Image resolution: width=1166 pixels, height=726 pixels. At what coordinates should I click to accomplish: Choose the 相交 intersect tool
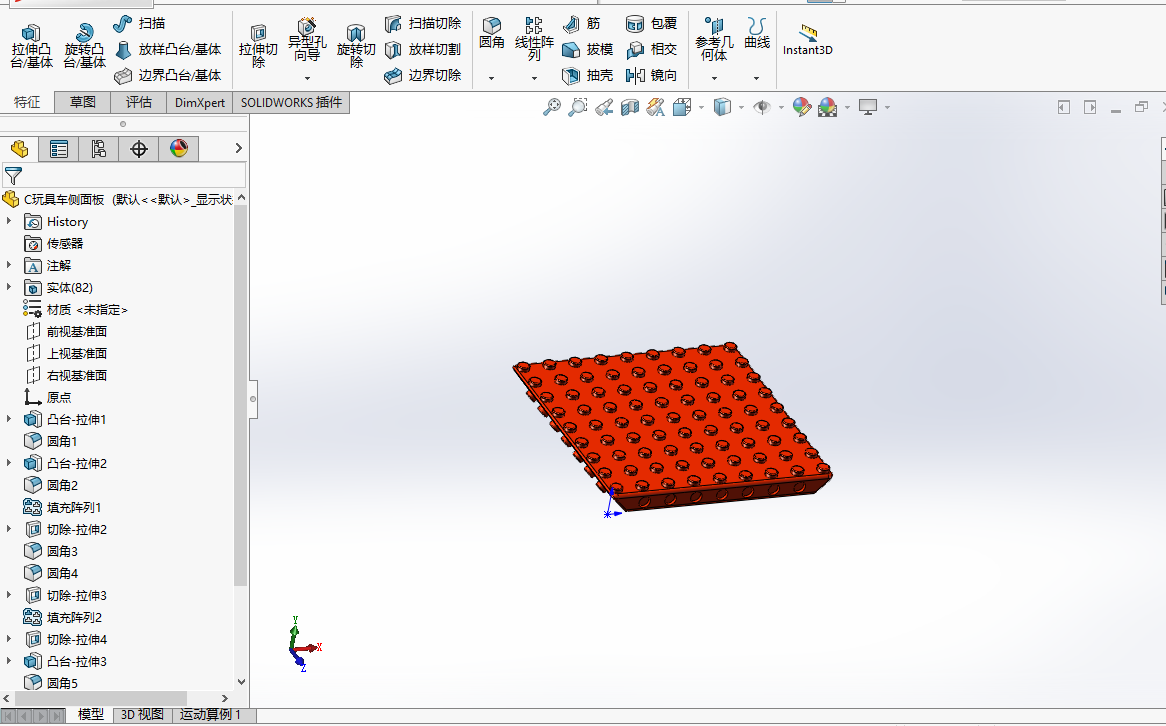click(x=651, y=49)
